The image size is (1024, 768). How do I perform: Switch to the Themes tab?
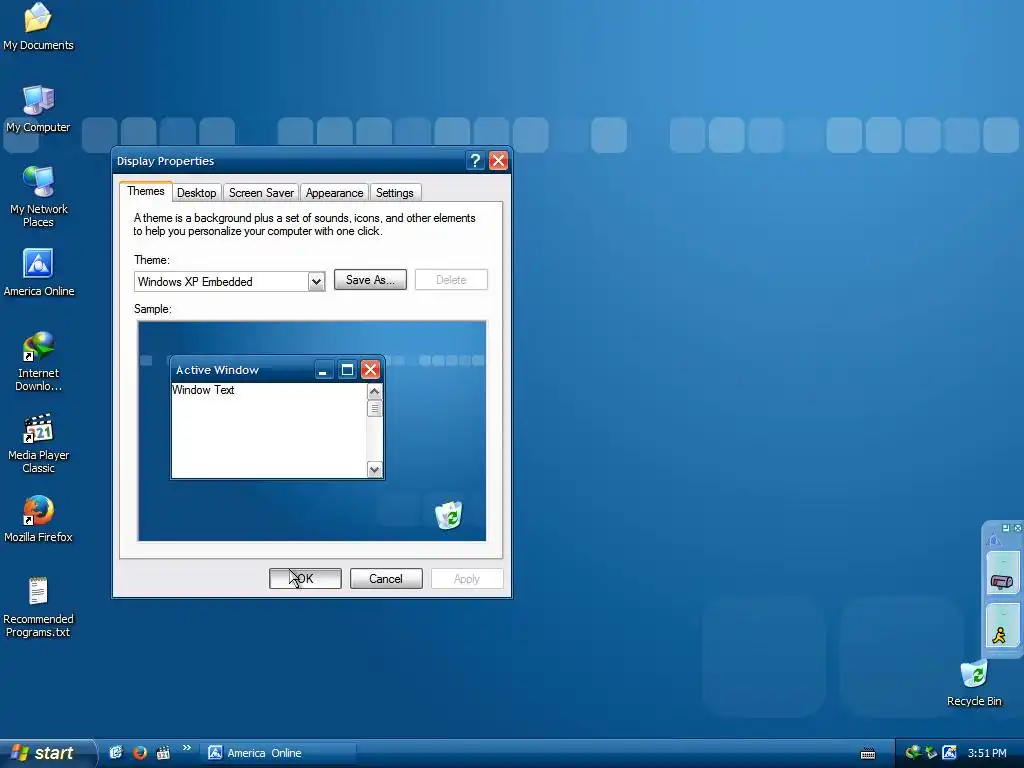[146, 191]
